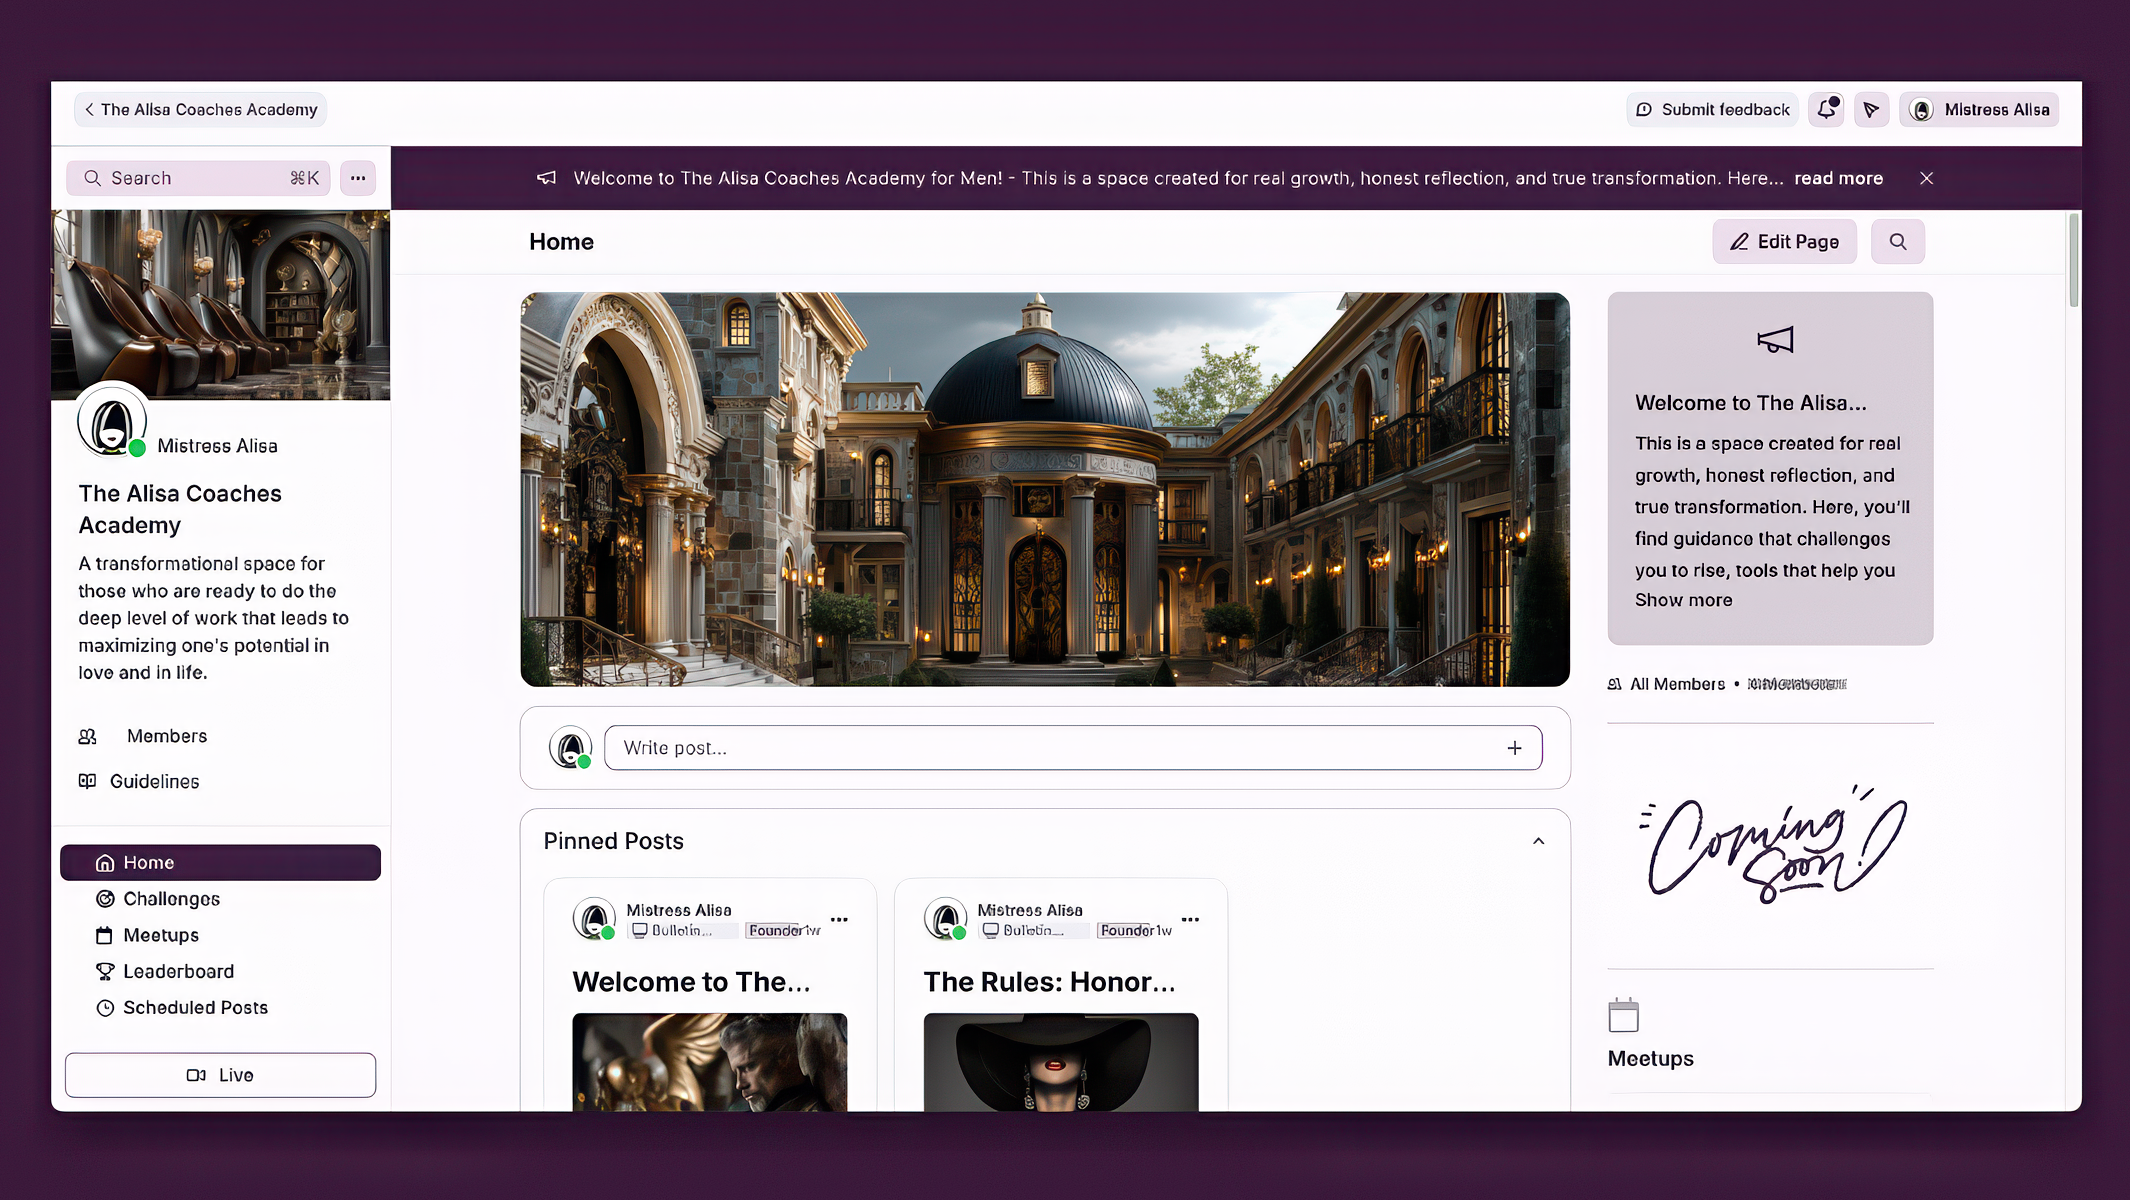Open options menu on The Rules post
This screenshot has width=2130, height=1200.
[x=1190, y=919]
